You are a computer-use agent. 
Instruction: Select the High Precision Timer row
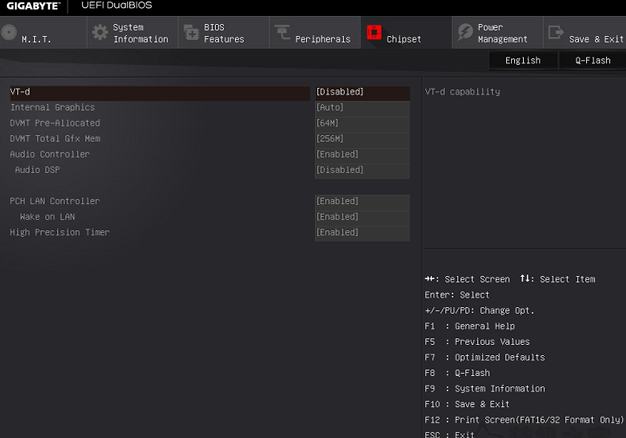pos(210,232)
